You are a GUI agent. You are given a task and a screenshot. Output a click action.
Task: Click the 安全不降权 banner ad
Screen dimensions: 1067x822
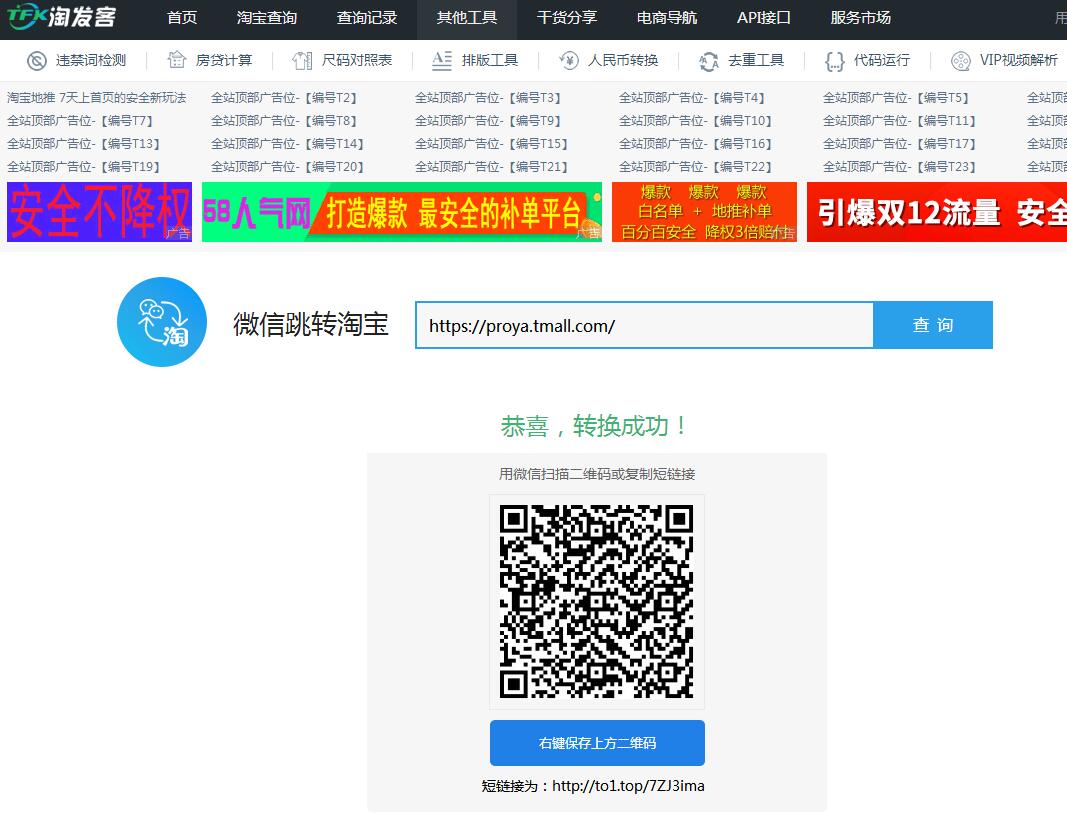(x=99, y=212)
